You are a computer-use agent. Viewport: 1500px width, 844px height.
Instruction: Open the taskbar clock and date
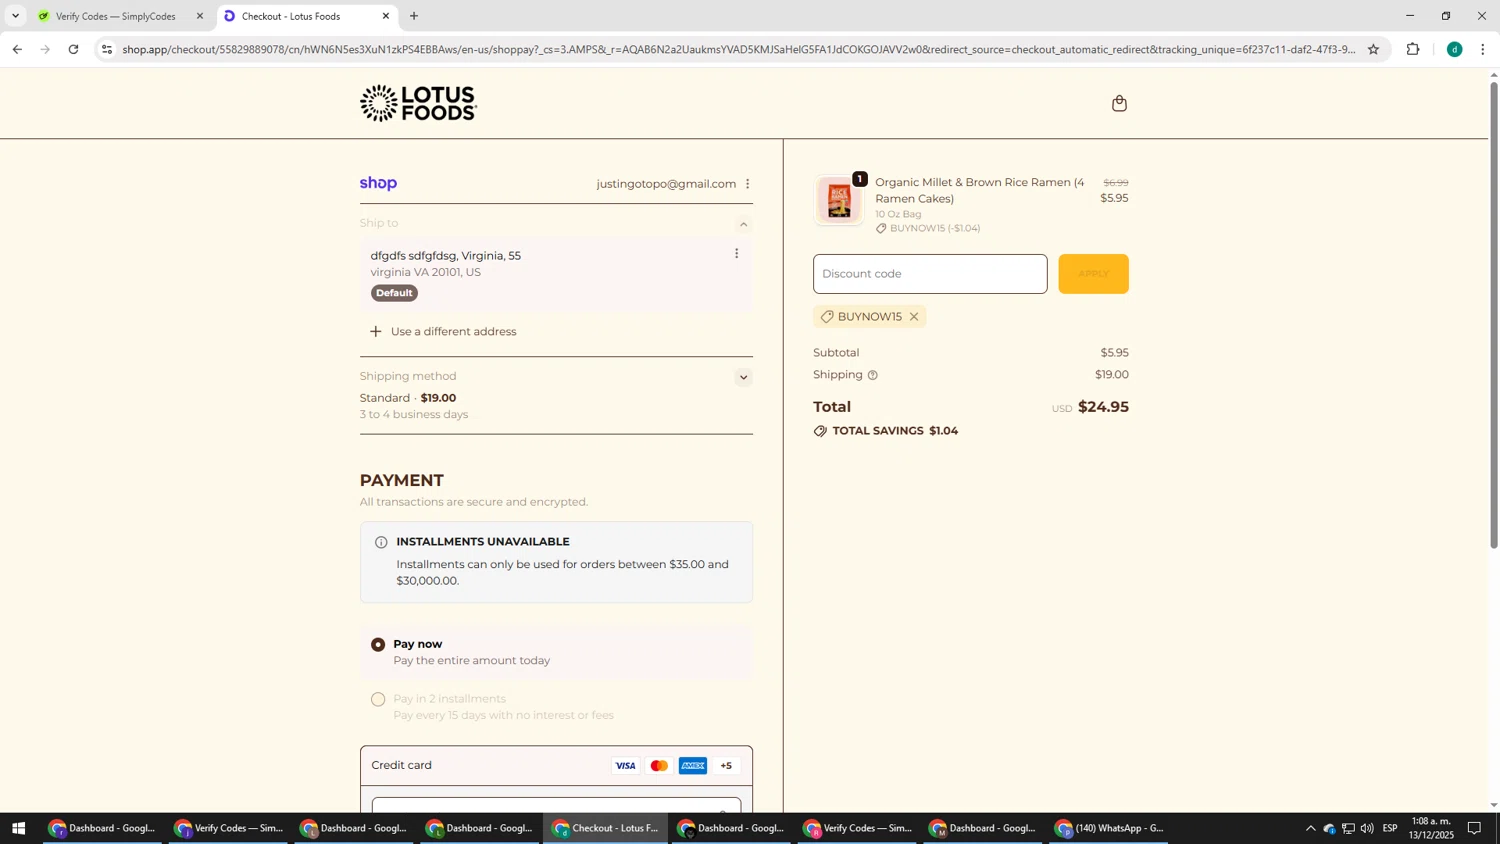pos(1432,828)
